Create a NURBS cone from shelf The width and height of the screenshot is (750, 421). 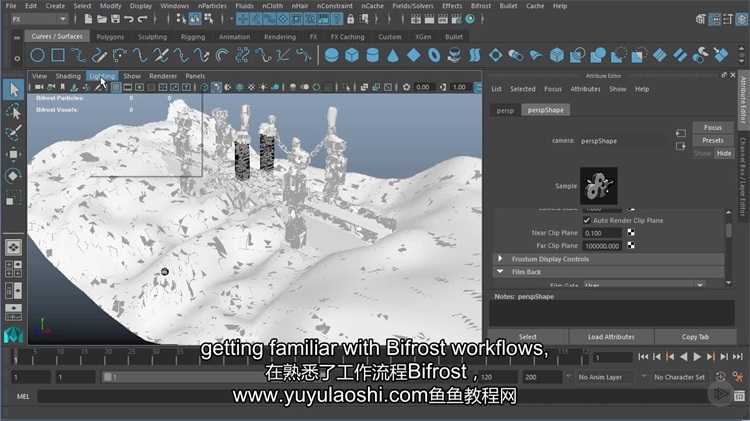click(393, 55)
